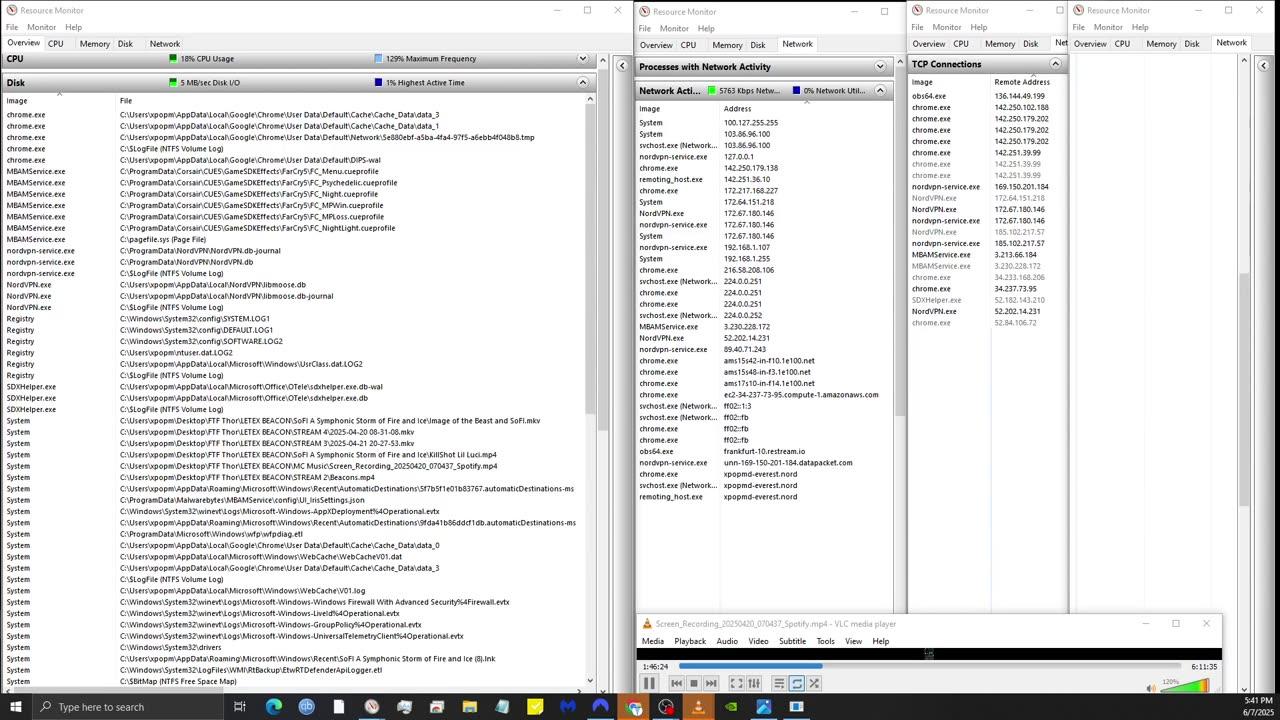
Task: Click the VLC seek progress bar
Action: coord(930,666)
